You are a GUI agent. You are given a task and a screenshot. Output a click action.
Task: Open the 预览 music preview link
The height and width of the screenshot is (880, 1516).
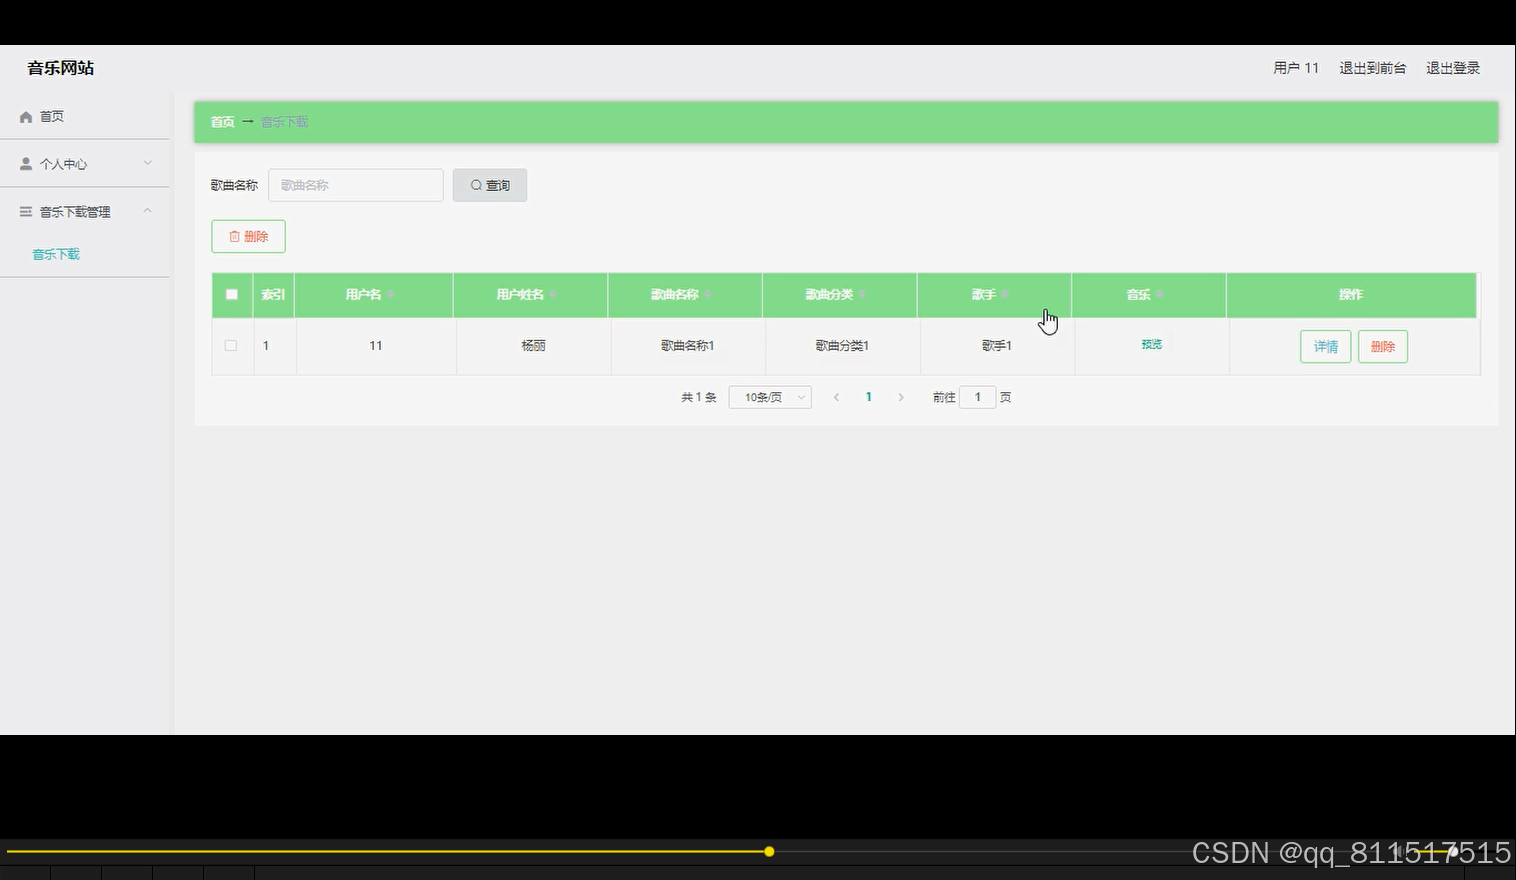pyautogui.click(x=1152, y=344)
